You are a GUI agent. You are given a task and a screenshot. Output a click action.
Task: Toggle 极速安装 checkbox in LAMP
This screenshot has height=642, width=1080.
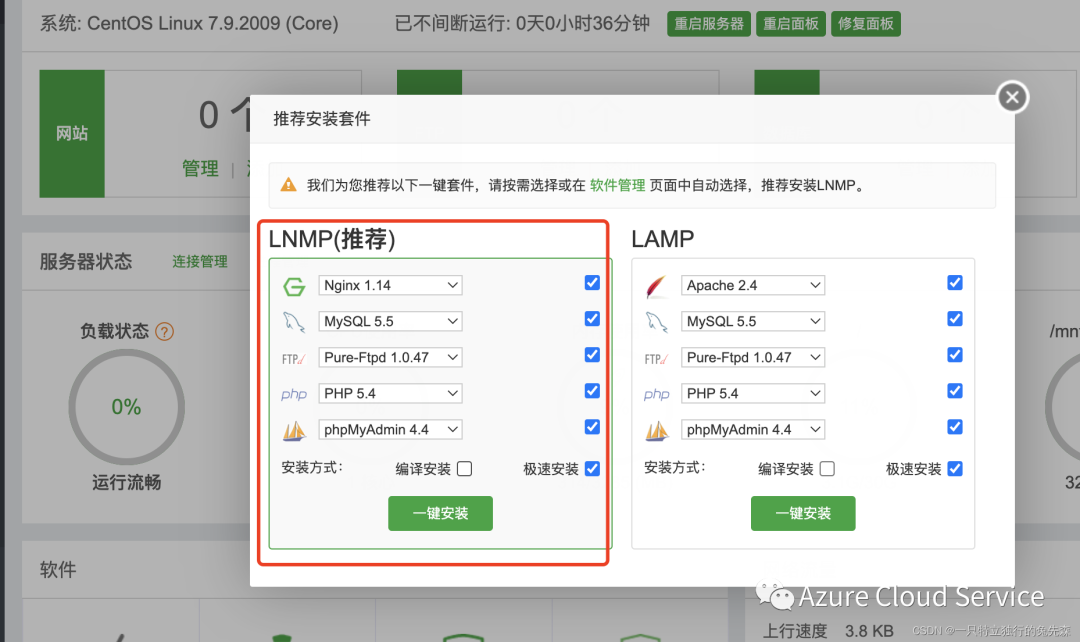[x=955, y=469]
